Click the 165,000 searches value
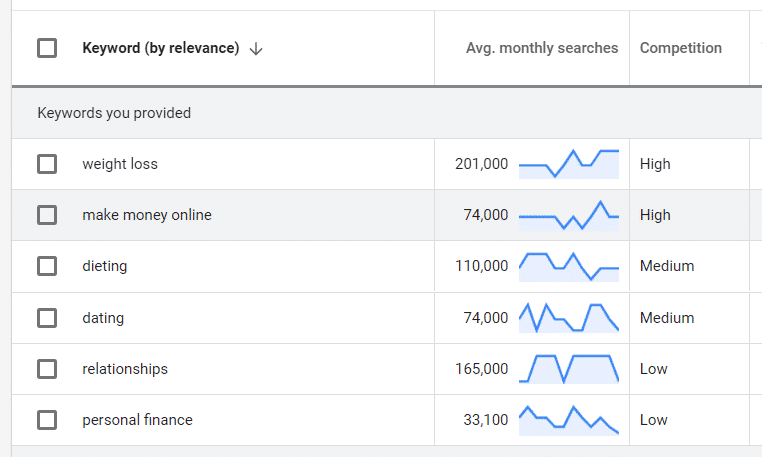 click(481, 369)
